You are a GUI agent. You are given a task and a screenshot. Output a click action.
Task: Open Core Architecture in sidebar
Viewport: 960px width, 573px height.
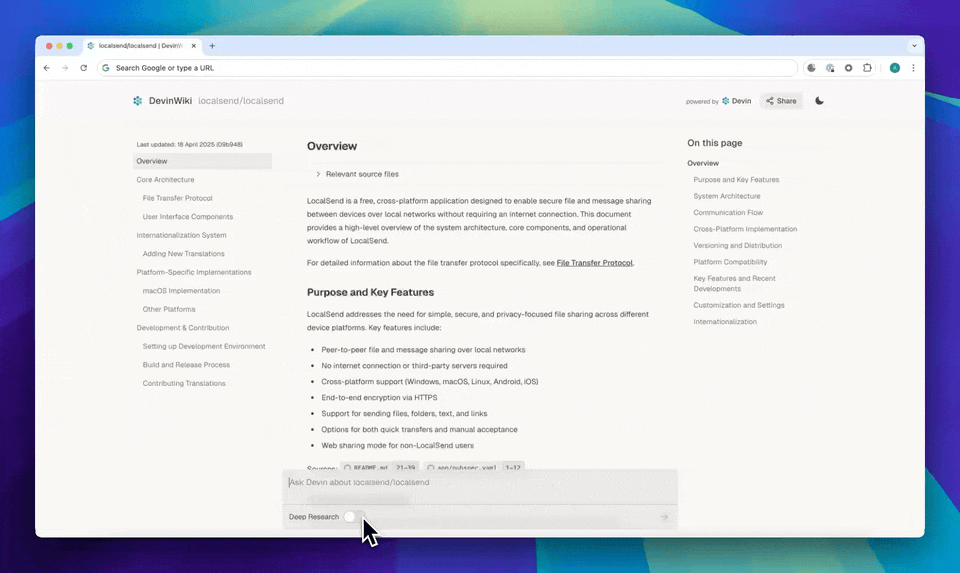pyautogui.click(x=165, y=179)
